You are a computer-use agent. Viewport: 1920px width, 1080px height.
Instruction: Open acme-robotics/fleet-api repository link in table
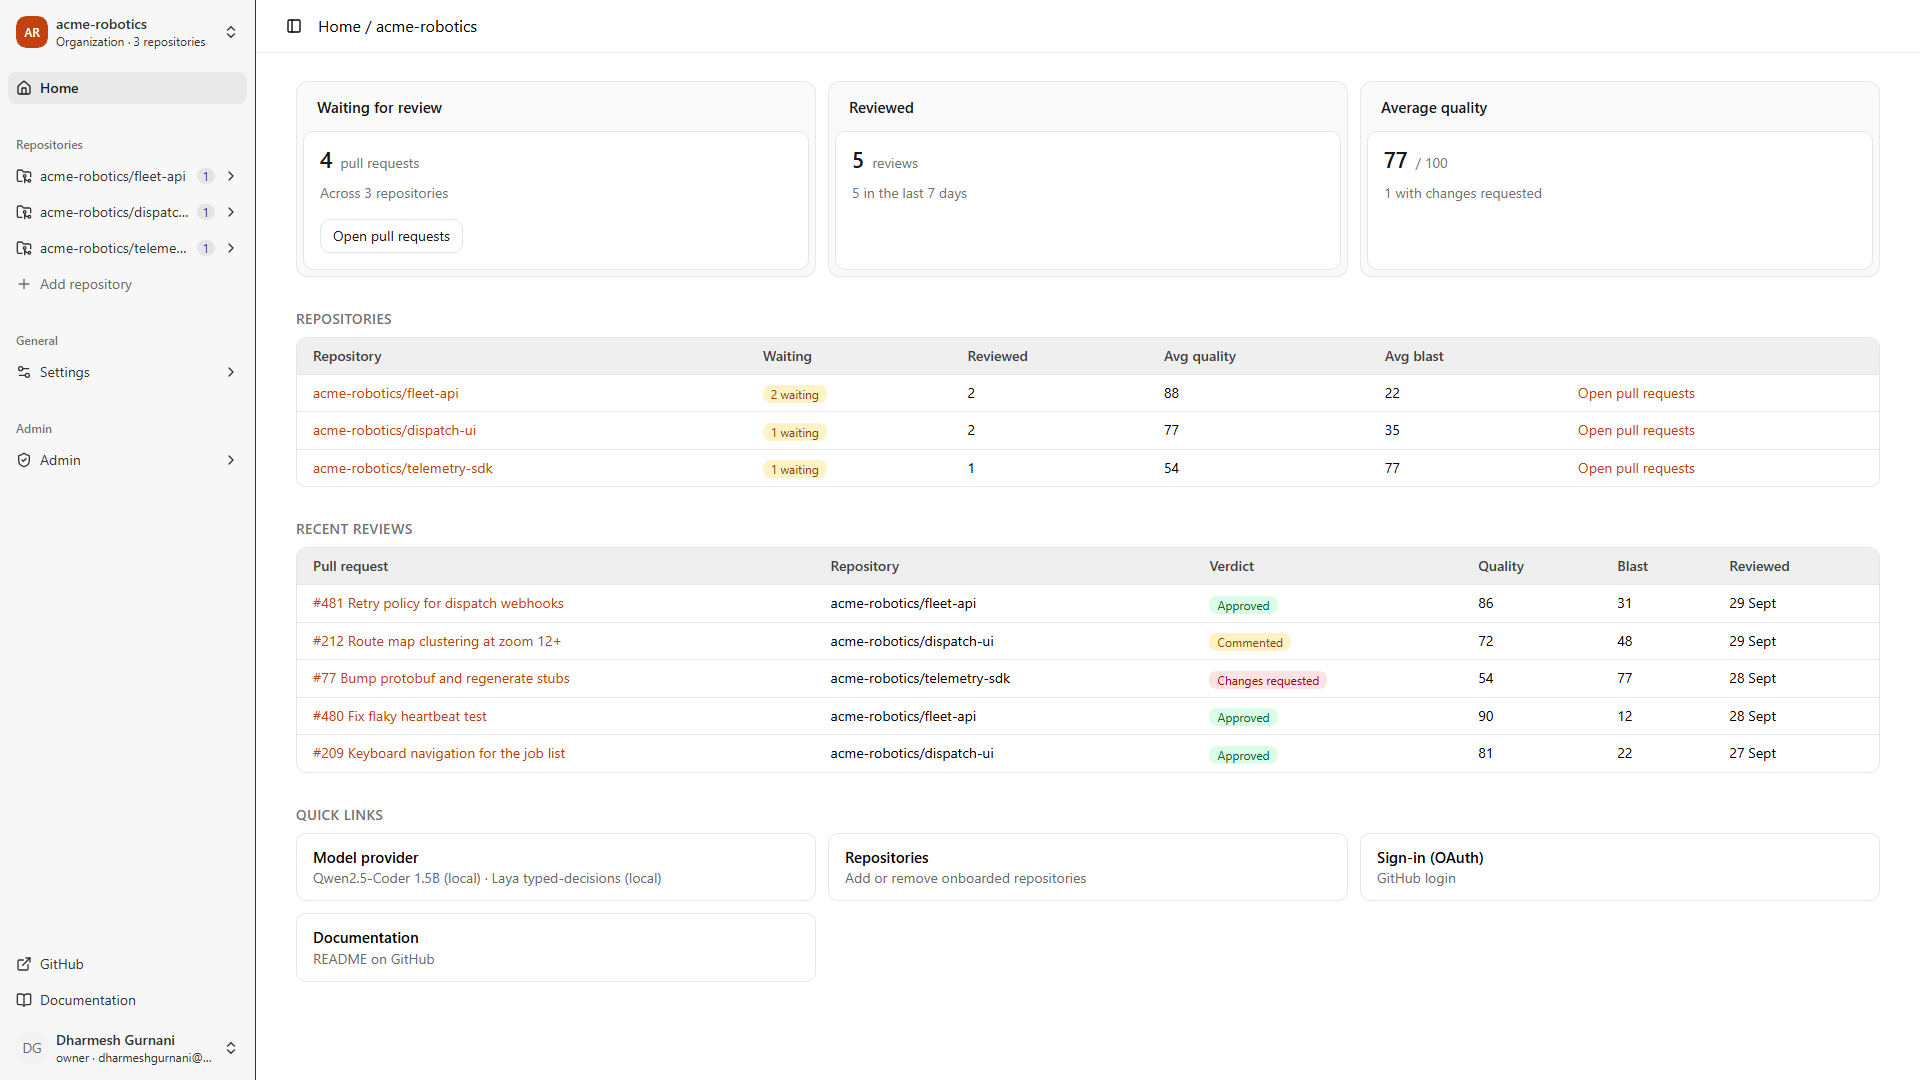[x=385, y=393]
